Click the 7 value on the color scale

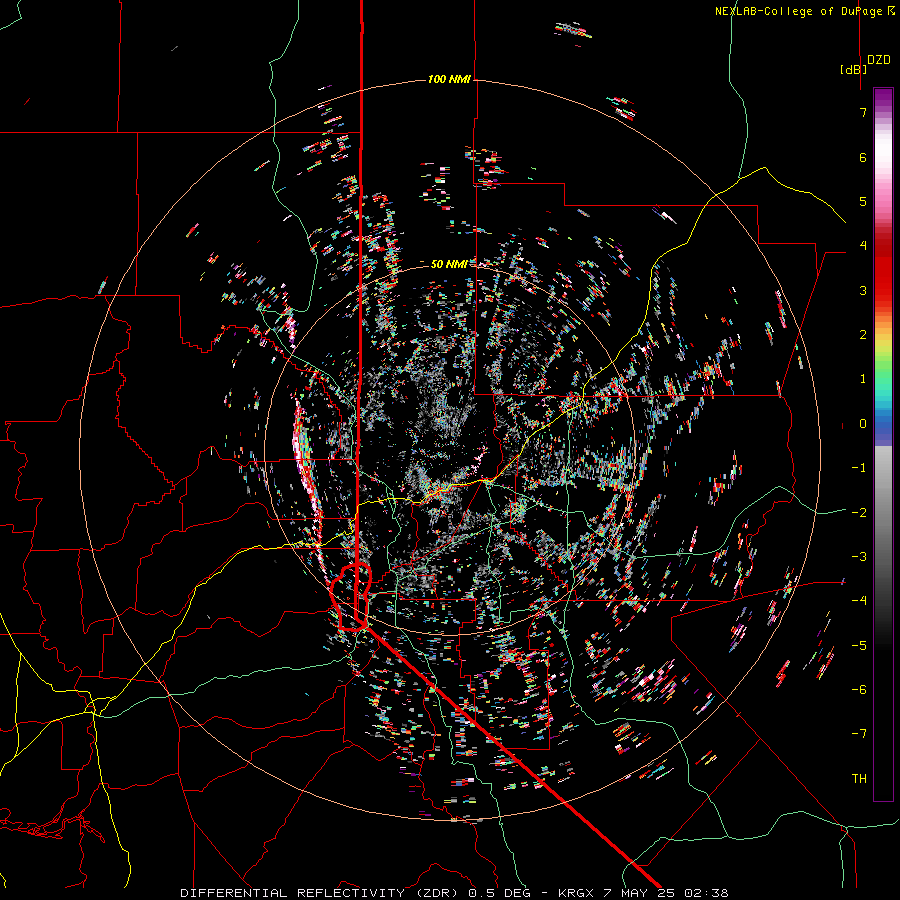coord(863,112)
